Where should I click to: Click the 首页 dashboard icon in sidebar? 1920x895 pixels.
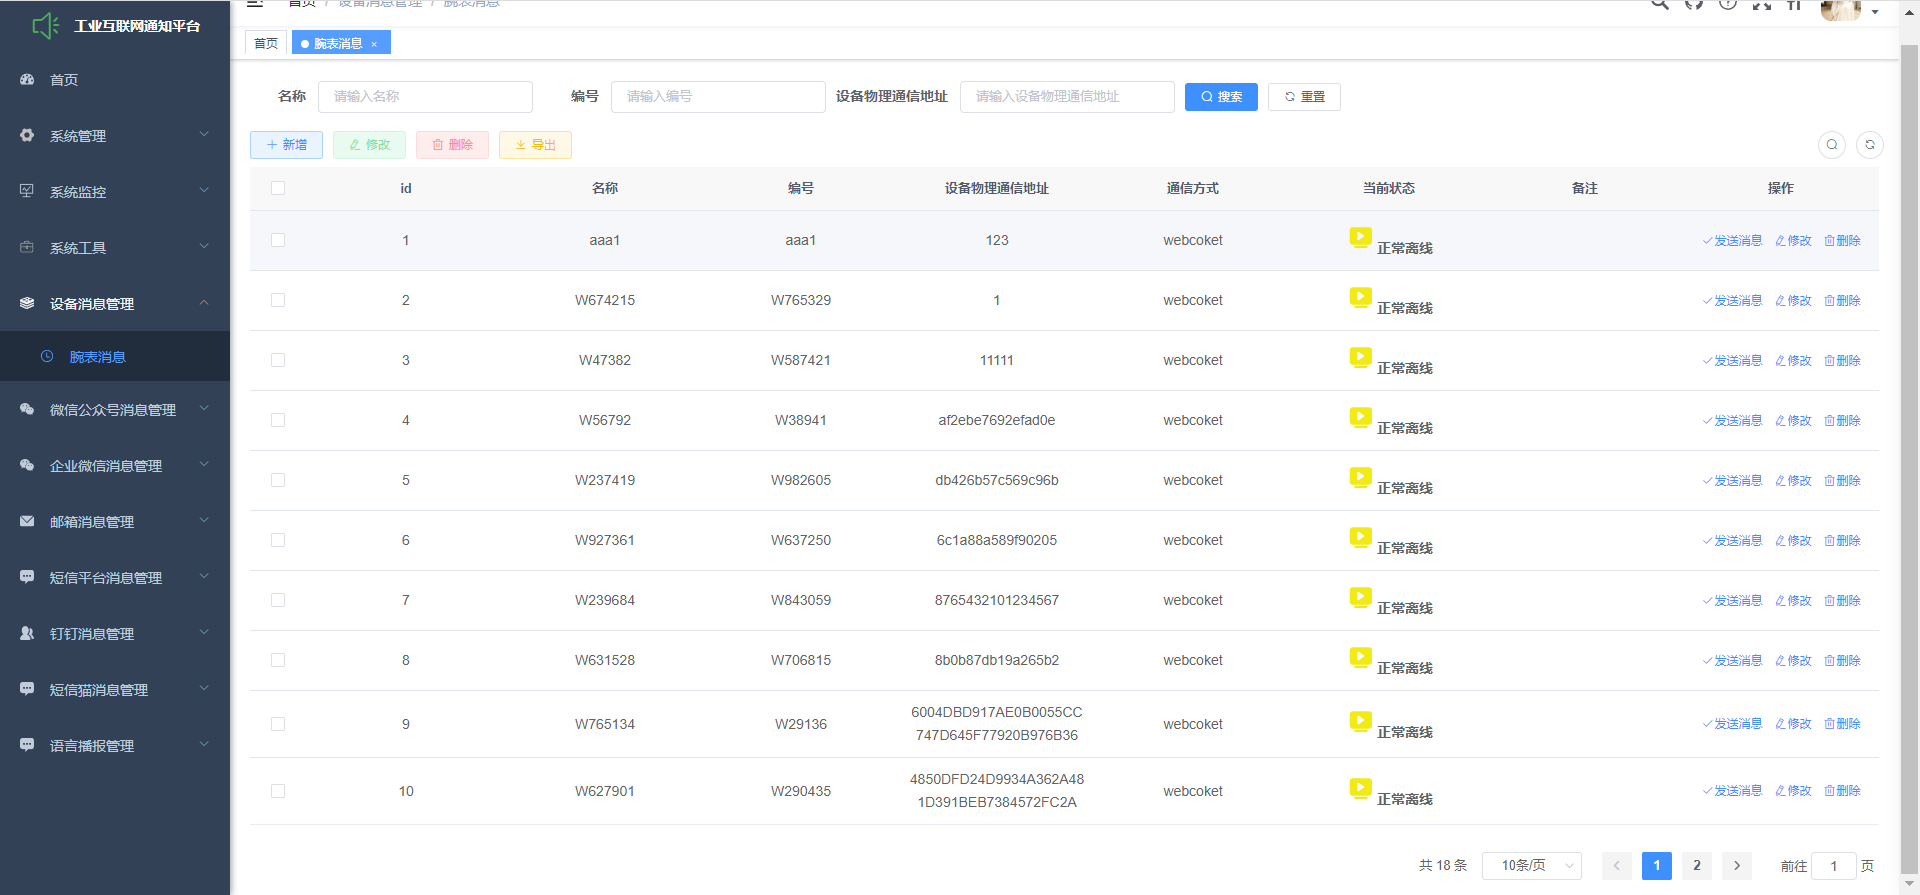[27, 79]
